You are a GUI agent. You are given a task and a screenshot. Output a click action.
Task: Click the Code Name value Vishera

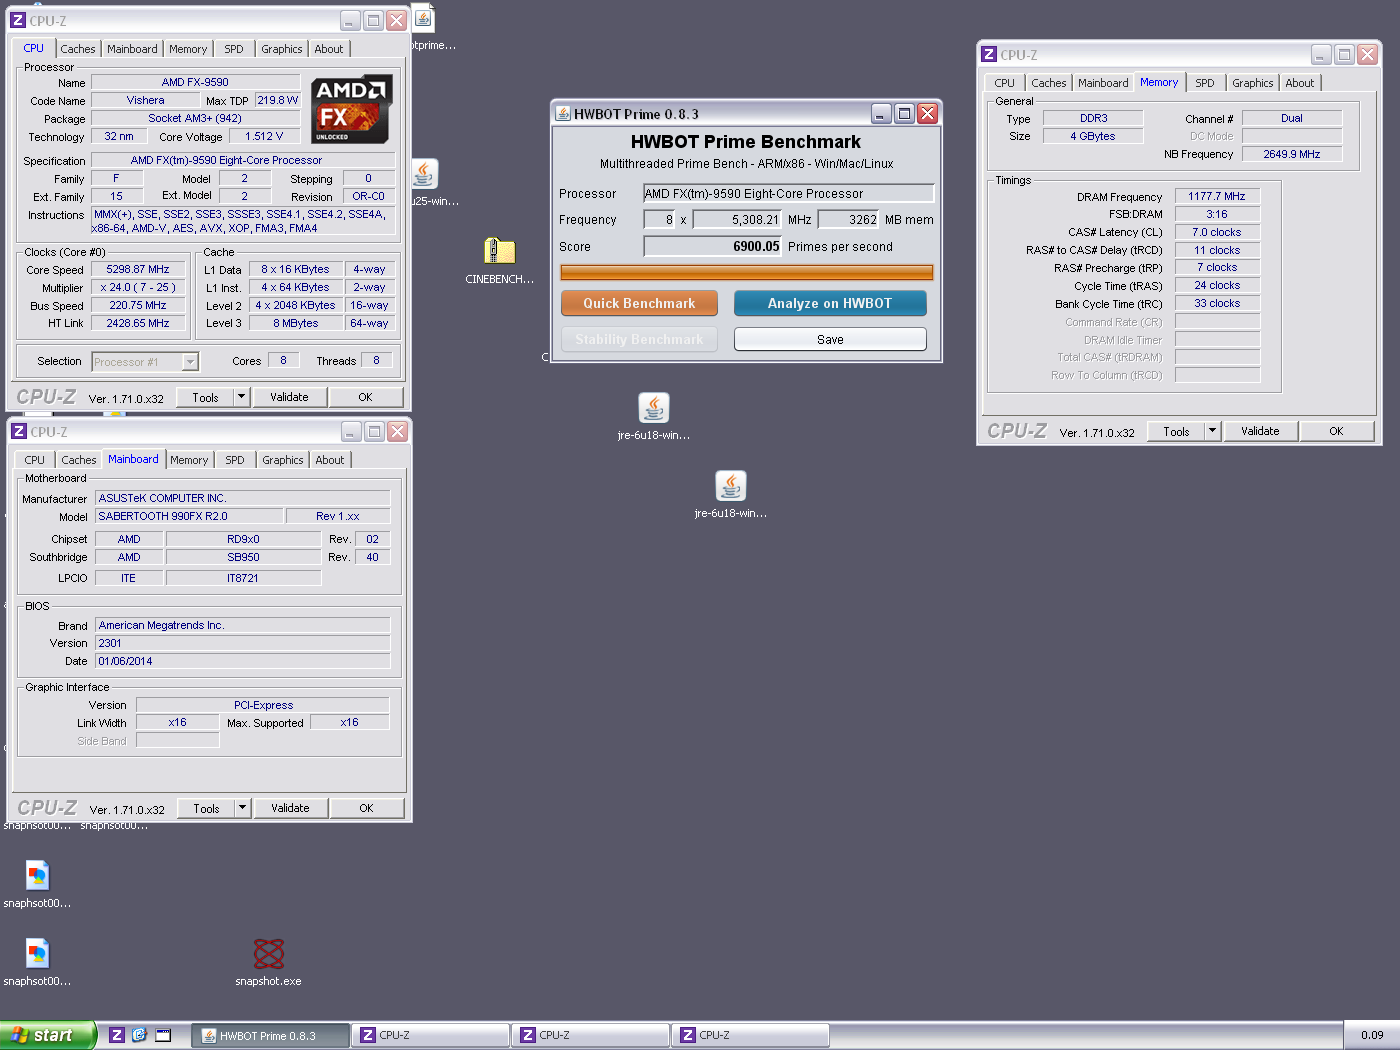146,100
